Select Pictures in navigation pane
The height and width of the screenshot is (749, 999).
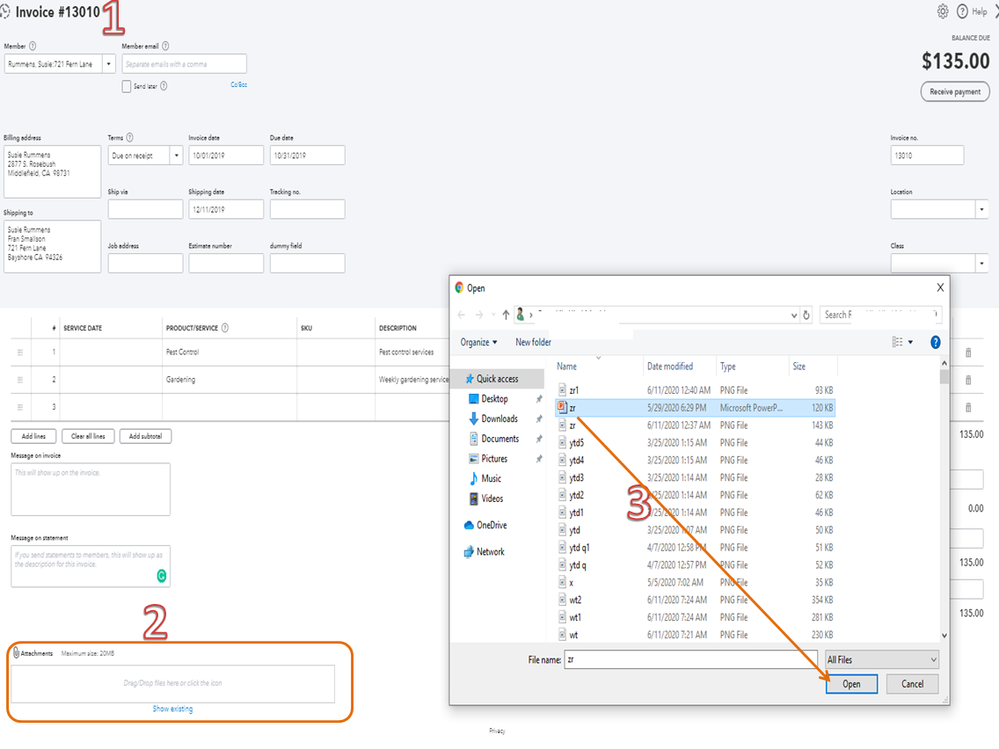click(494, 459)
